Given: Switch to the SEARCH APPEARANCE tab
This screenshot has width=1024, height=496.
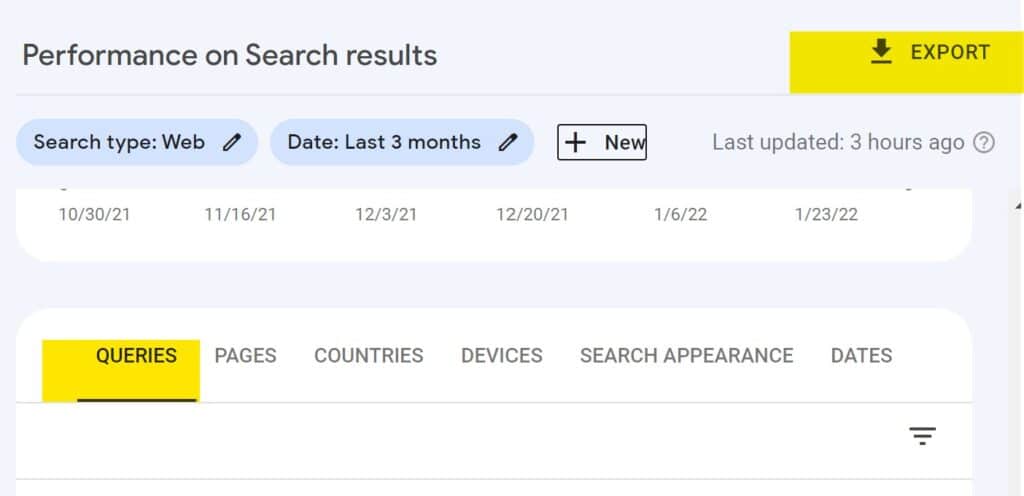Looking at the screenshot, I should point(686,356).
